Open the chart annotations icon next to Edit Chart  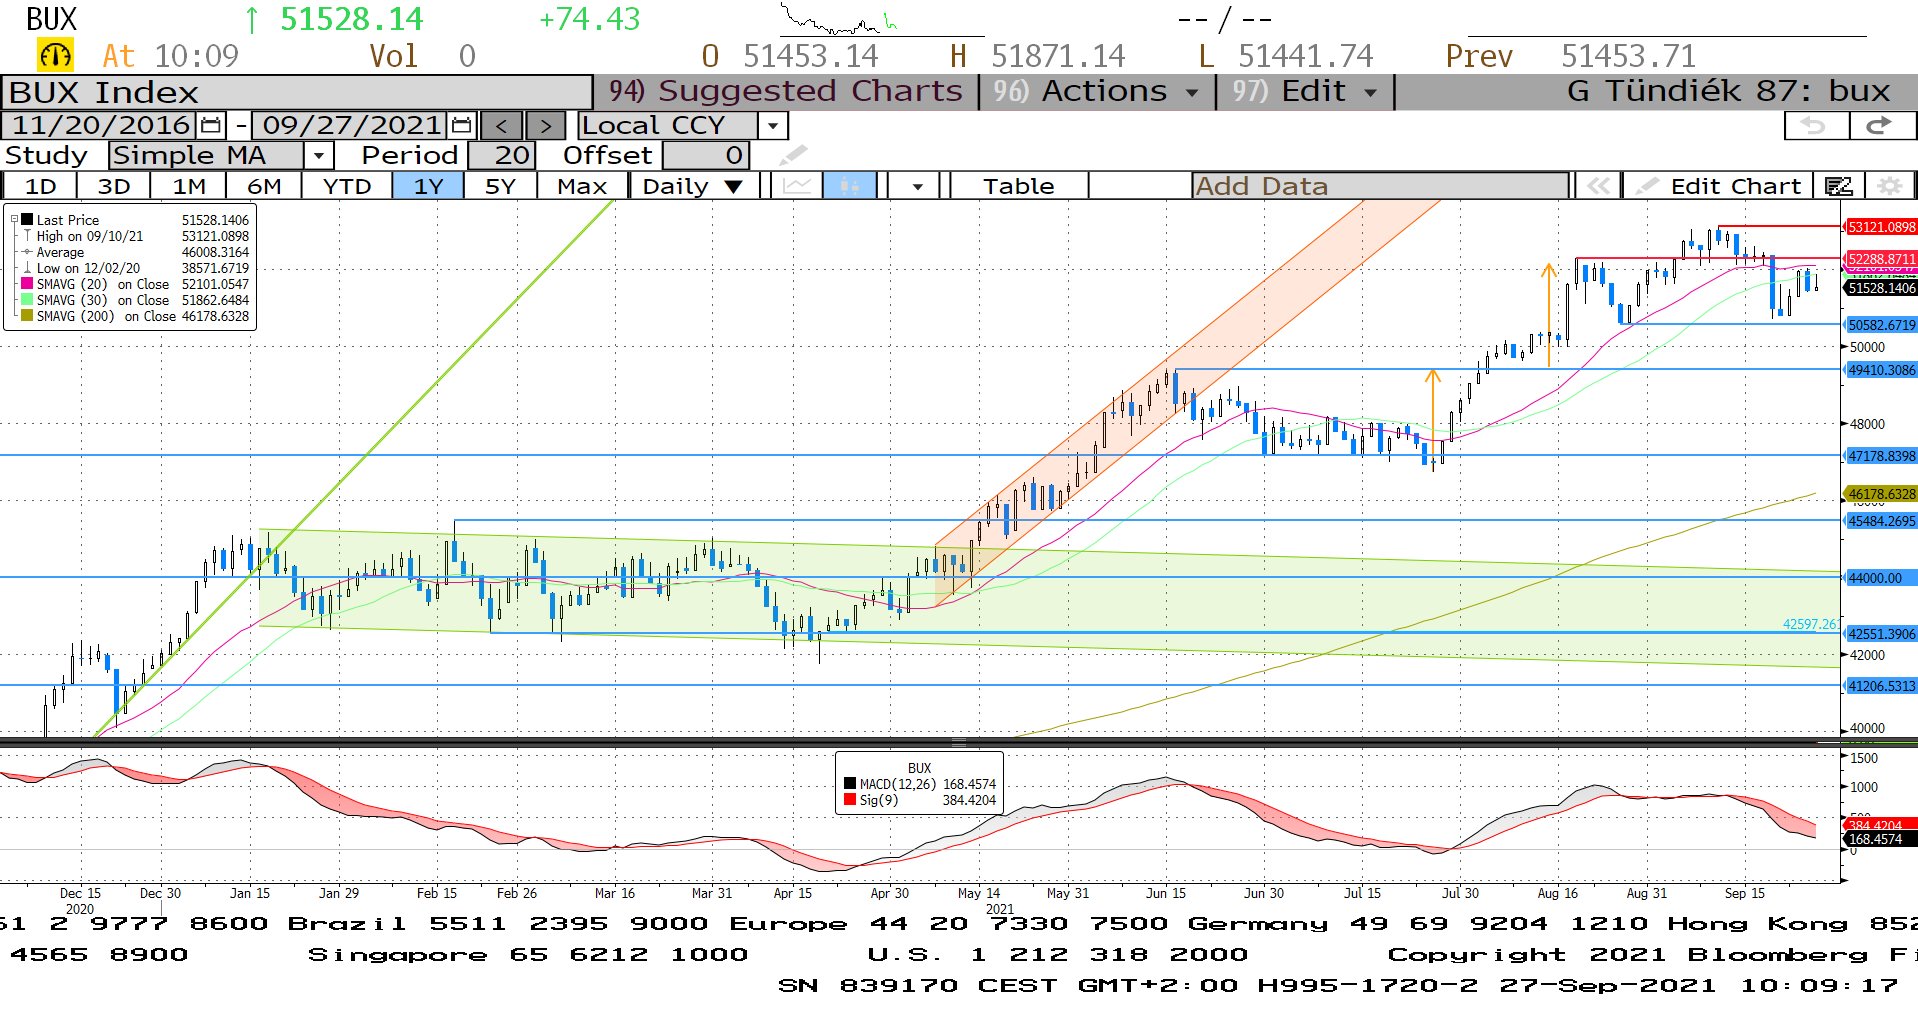[x=1839, y=186]
